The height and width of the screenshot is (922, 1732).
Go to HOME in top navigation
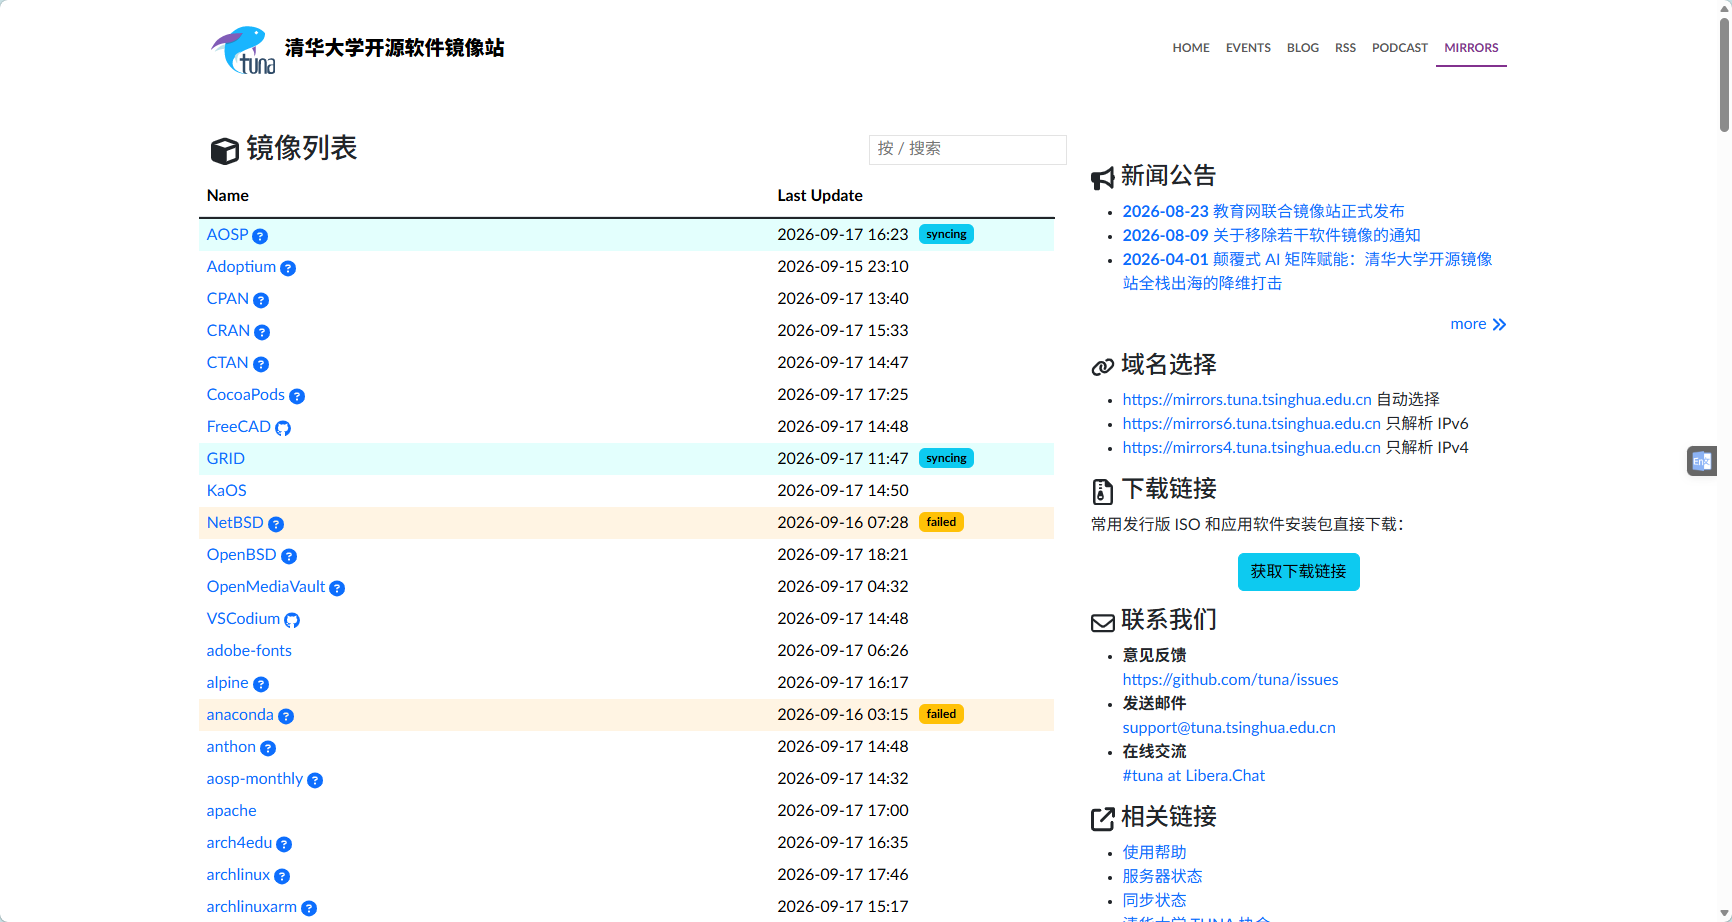[1191, 48]
